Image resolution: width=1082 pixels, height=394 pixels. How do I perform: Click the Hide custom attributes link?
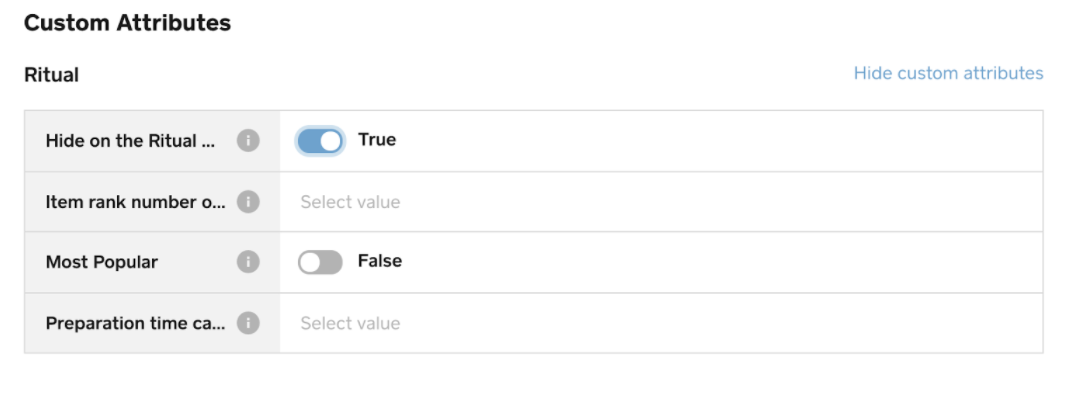948,73
